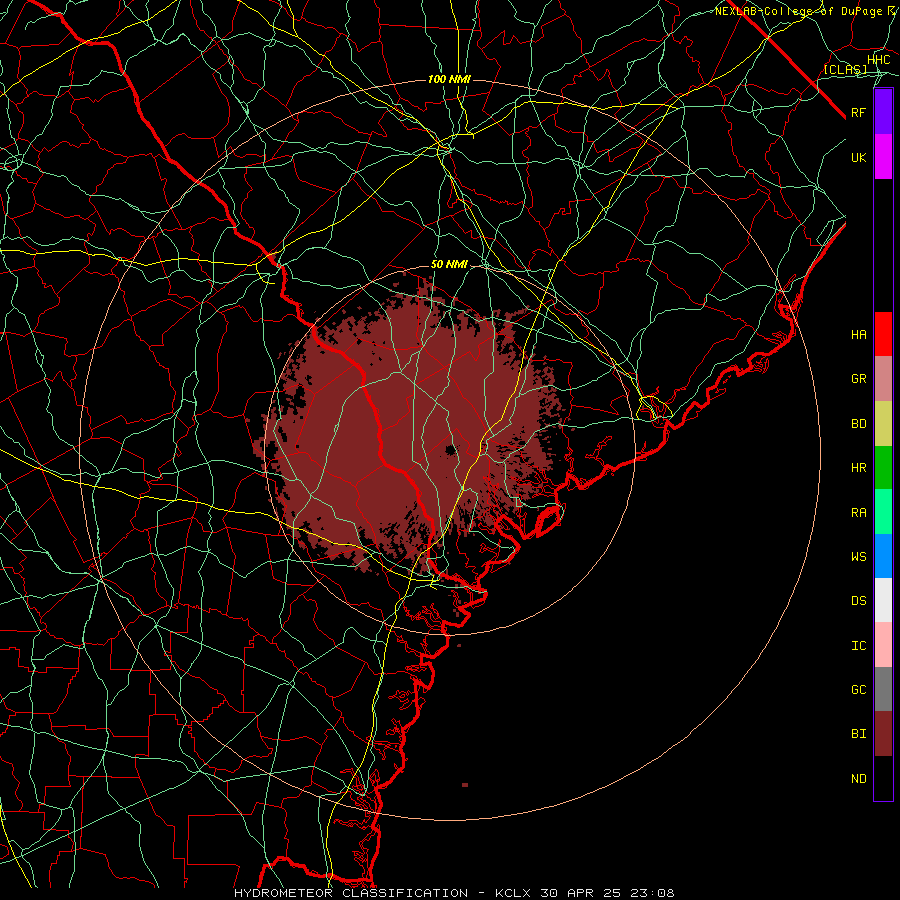Click the RA legend label
Screen dimensions: 900x900
pos(858,513)
